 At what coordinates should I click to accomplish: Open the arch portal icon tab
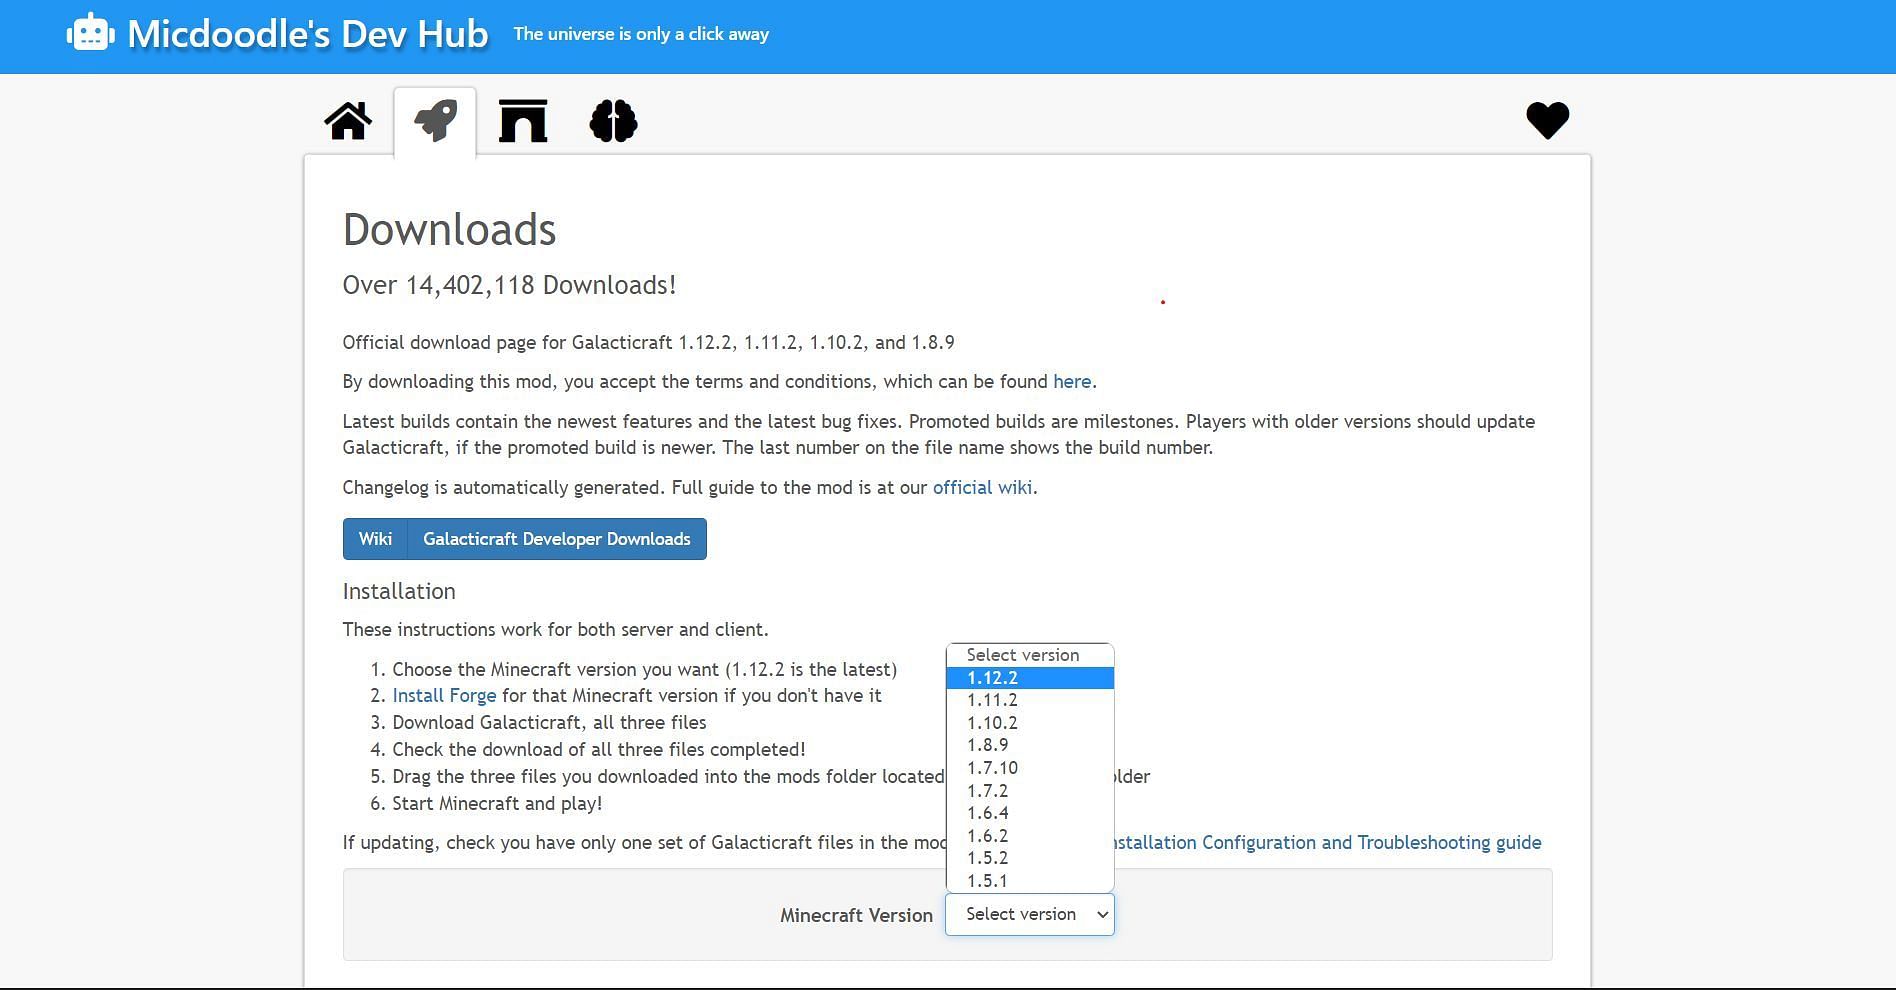point(523,122)
